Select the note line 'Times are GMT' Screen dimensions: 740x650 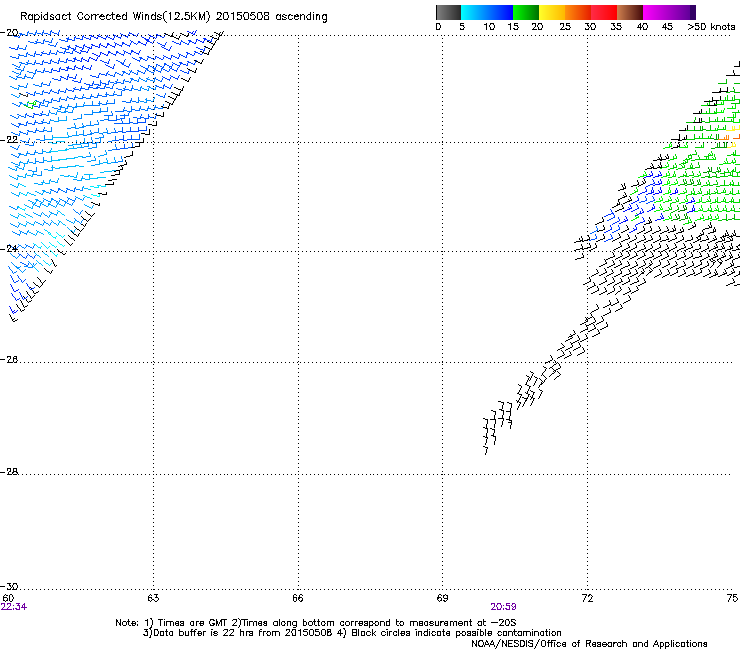[193, 623]
